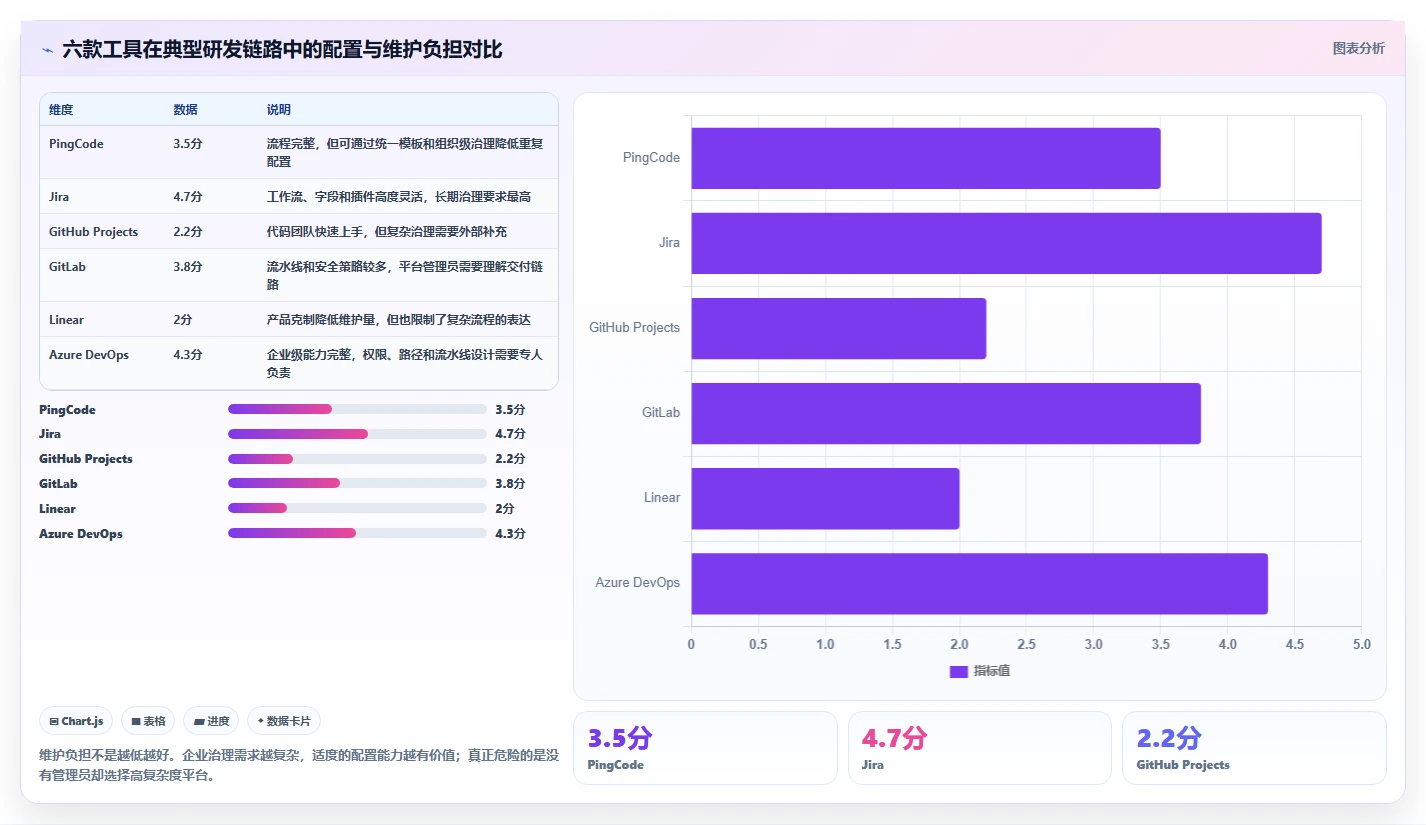
Task: Click the Azure DevOps progress bar
Action: [x=357, y=533]
